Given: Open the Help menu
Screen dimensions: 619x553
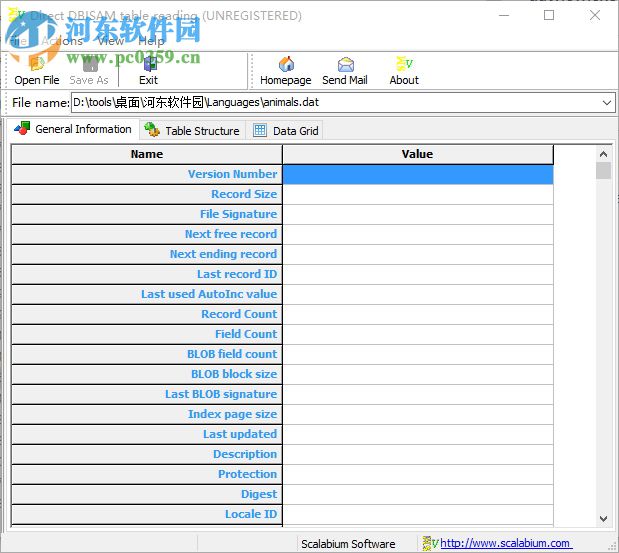Looking at the screenshot, I should coord(151,41).
